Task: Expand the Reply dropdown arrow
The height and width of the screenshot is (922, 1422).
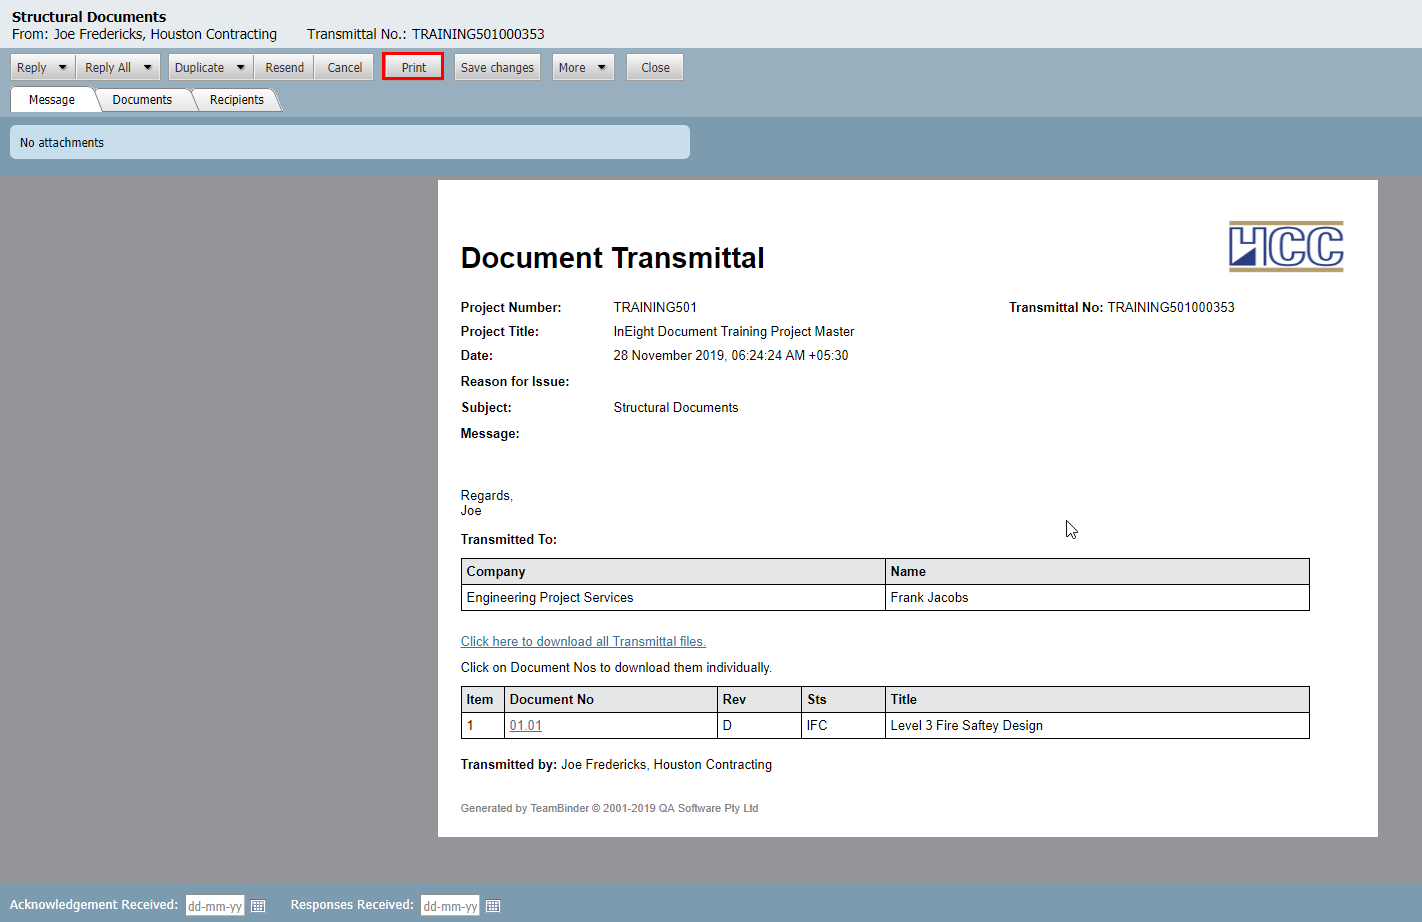Action: 62,68
